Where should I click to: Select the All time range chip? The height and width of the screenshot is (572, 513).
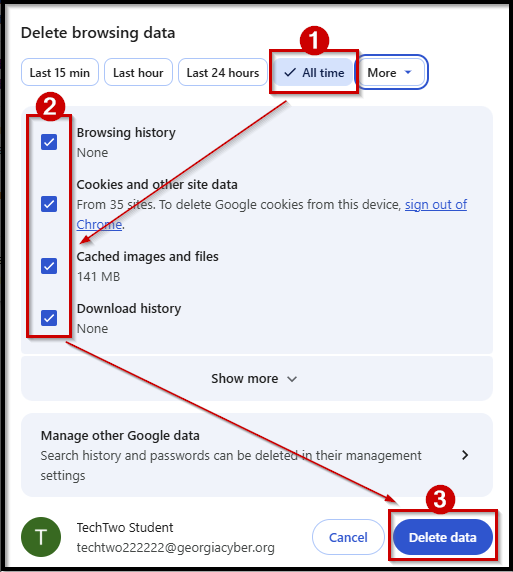tap(314, 73)
